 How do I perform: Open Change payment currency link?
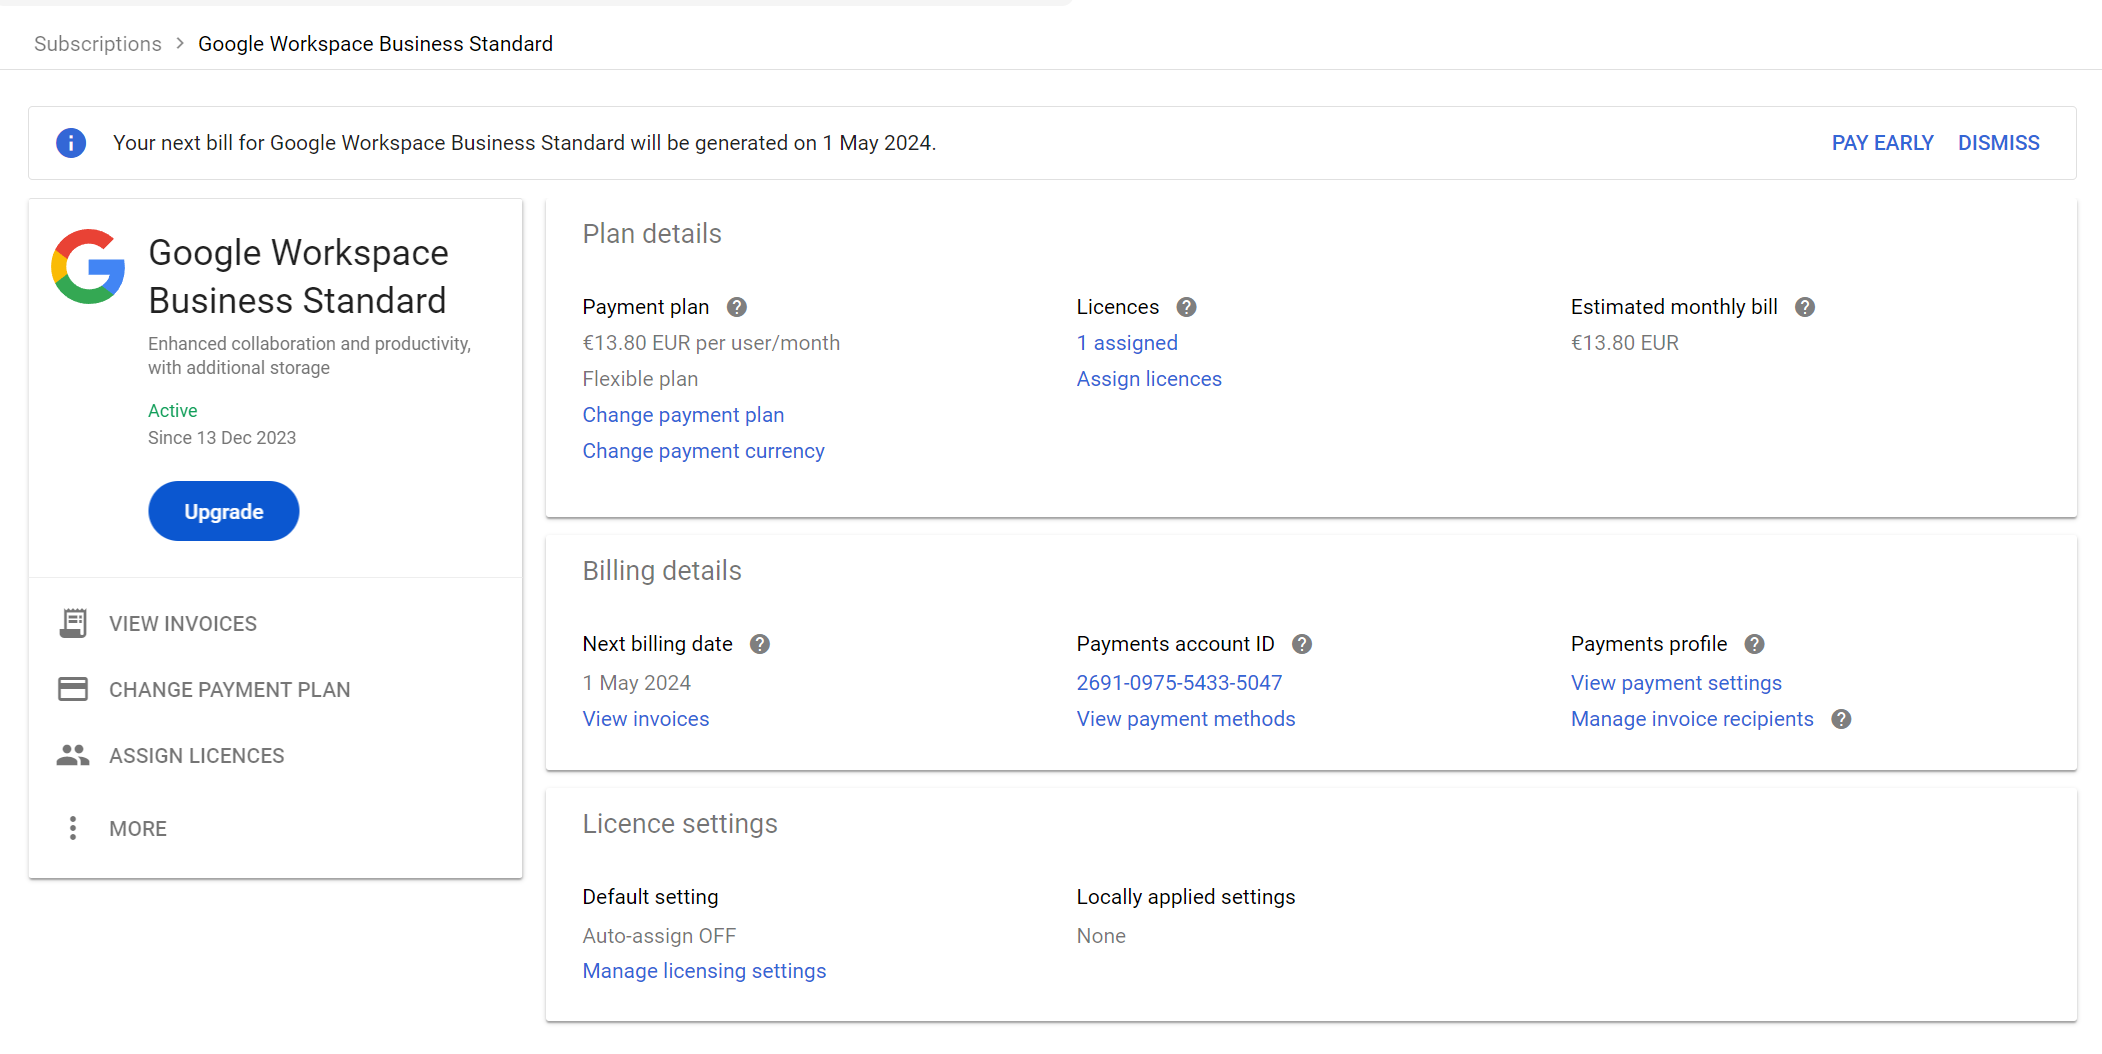tap(703, 451)
